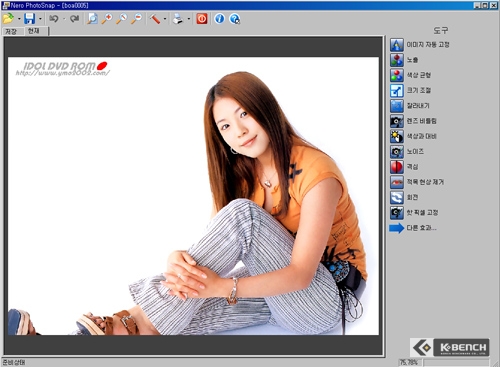The height and width of the screenshot is (367, 500).
Task: Undo the last edit
Action: 54,19
